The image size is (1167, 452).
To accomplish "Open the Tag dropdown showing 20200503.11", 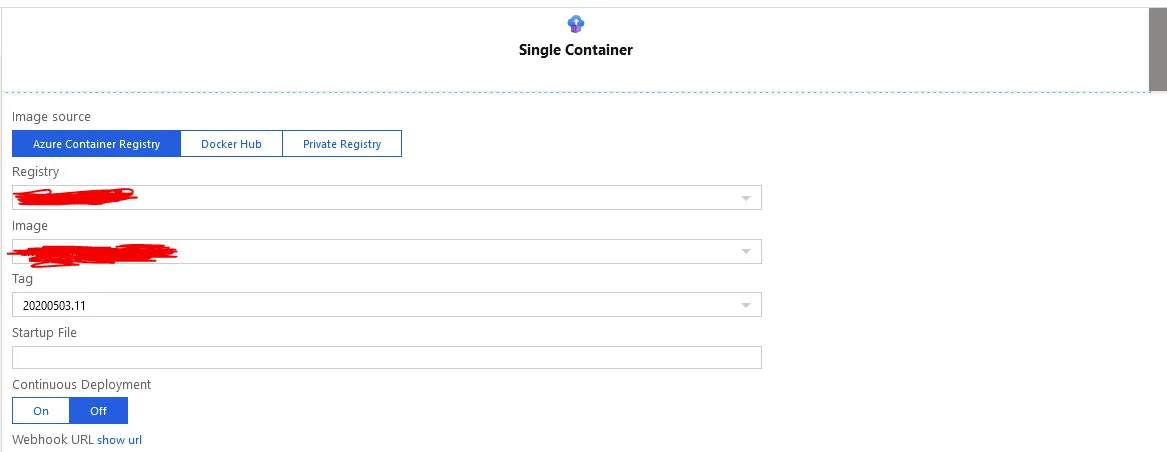I will [x=386, y=305].
